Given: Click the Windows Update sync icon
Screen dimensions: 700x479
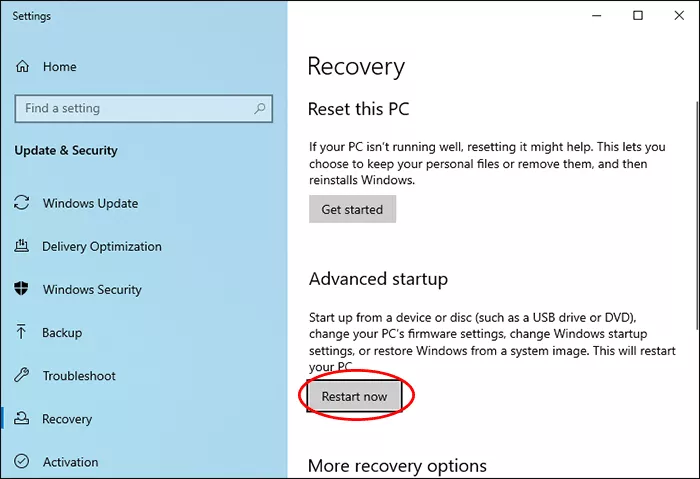Looking at the screenshot, I should click(x=22, y=203).
